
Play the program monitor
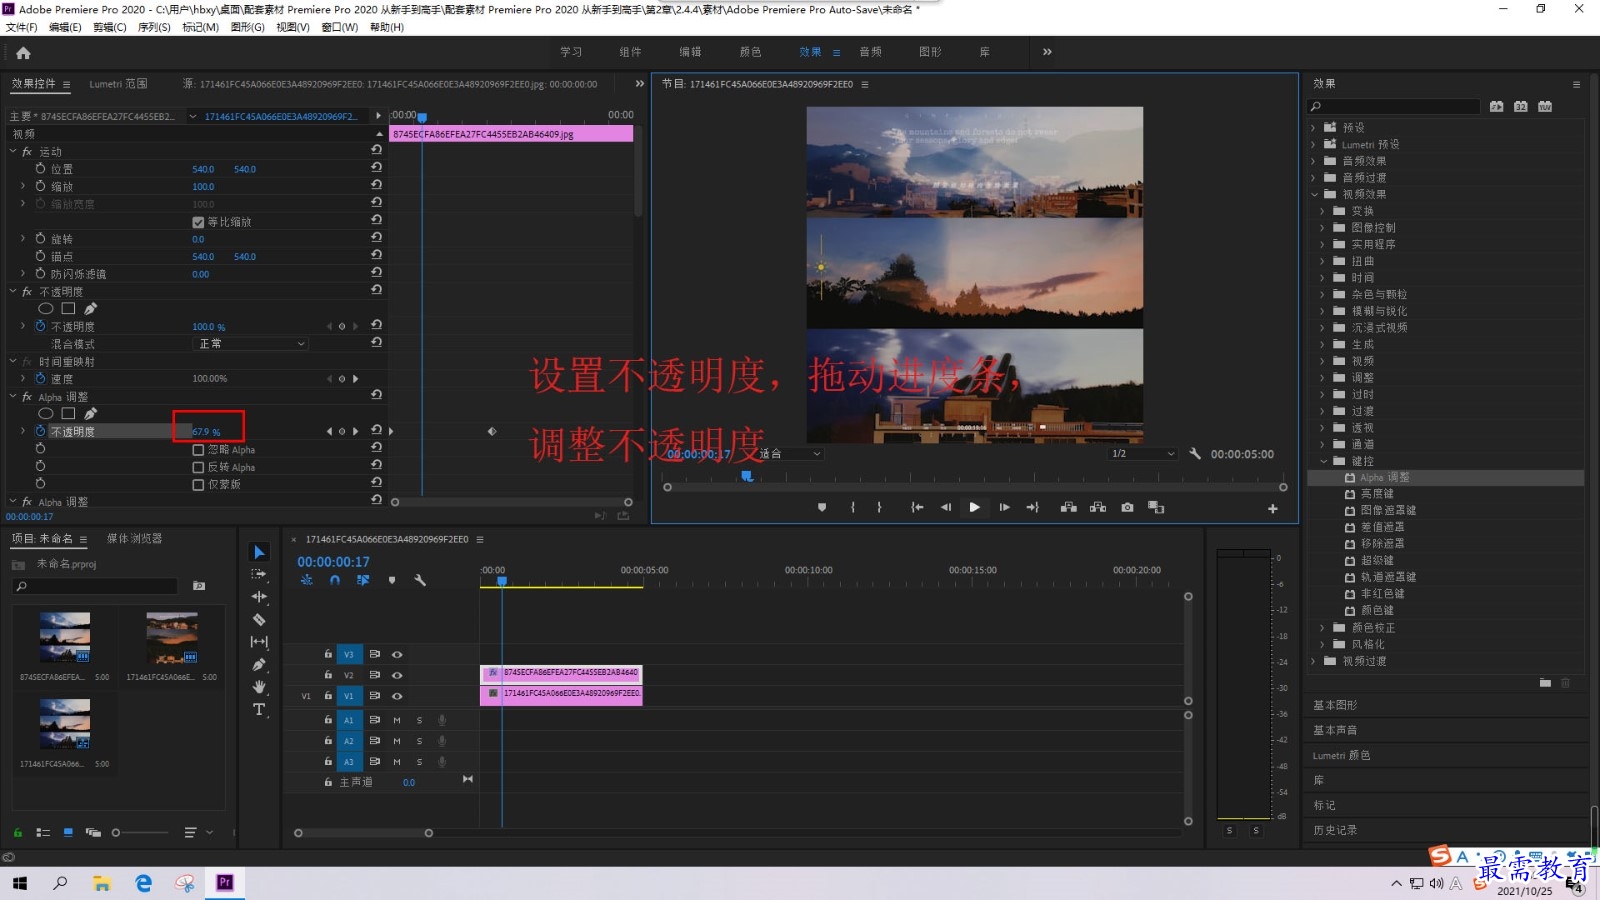(x=974, y=507)
